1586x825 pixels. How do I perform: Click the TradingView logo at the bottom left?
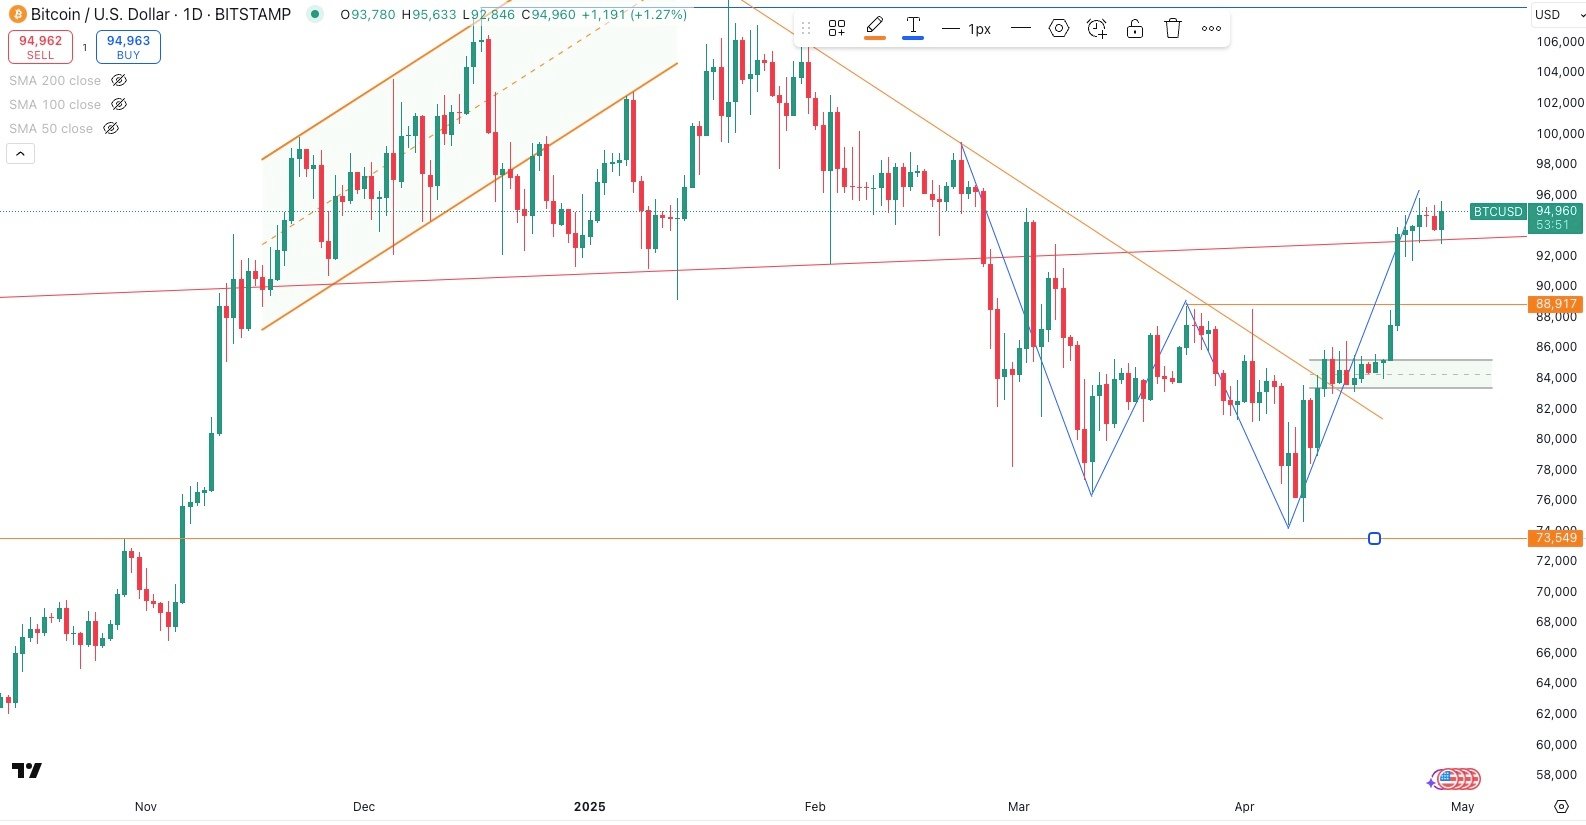pyautogui.click(x=27, y=770)
